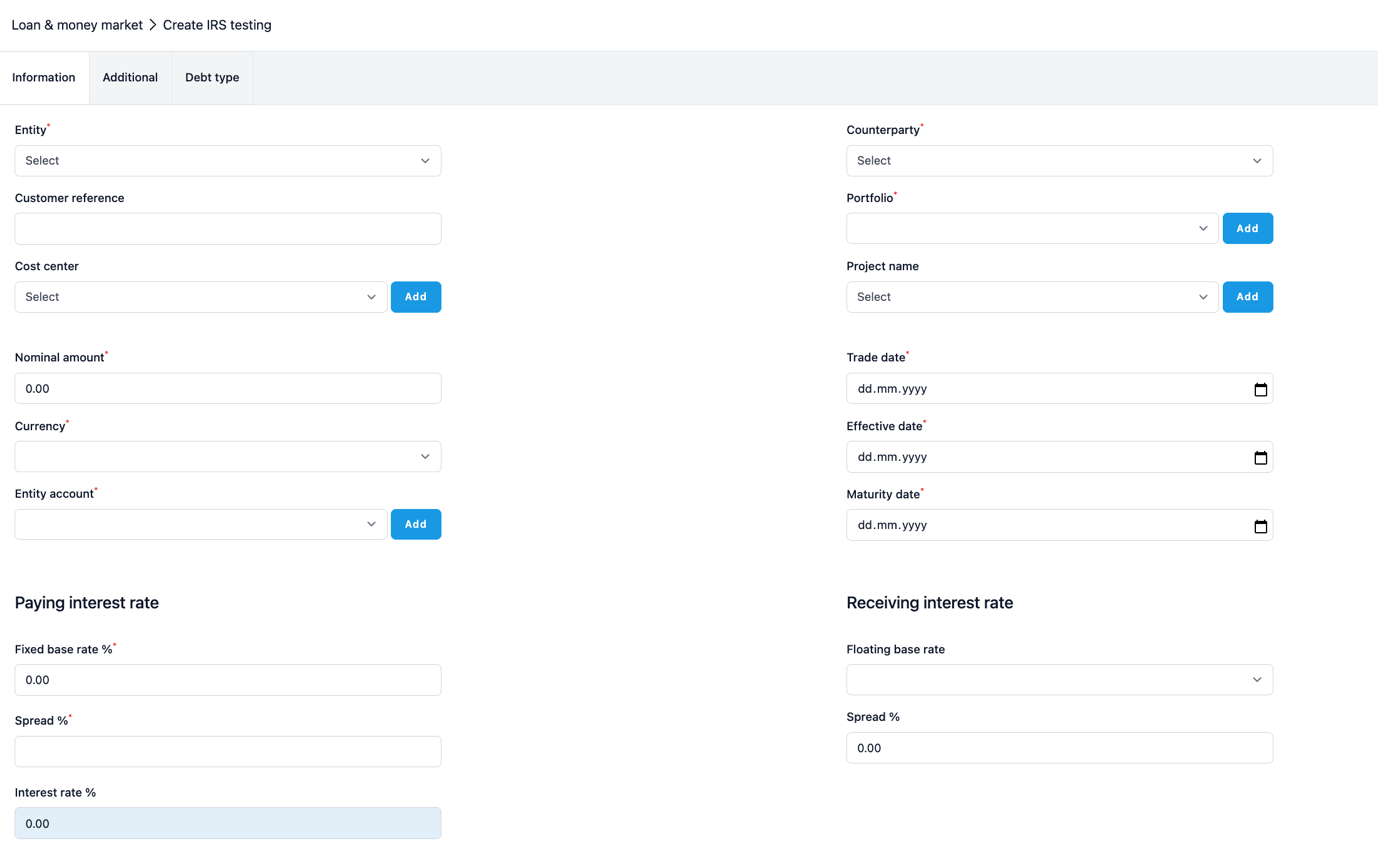This screenshot has width=1378, height=863.
Task: Click Add button next to Portfolio
Action: [x=1248, y=229]
